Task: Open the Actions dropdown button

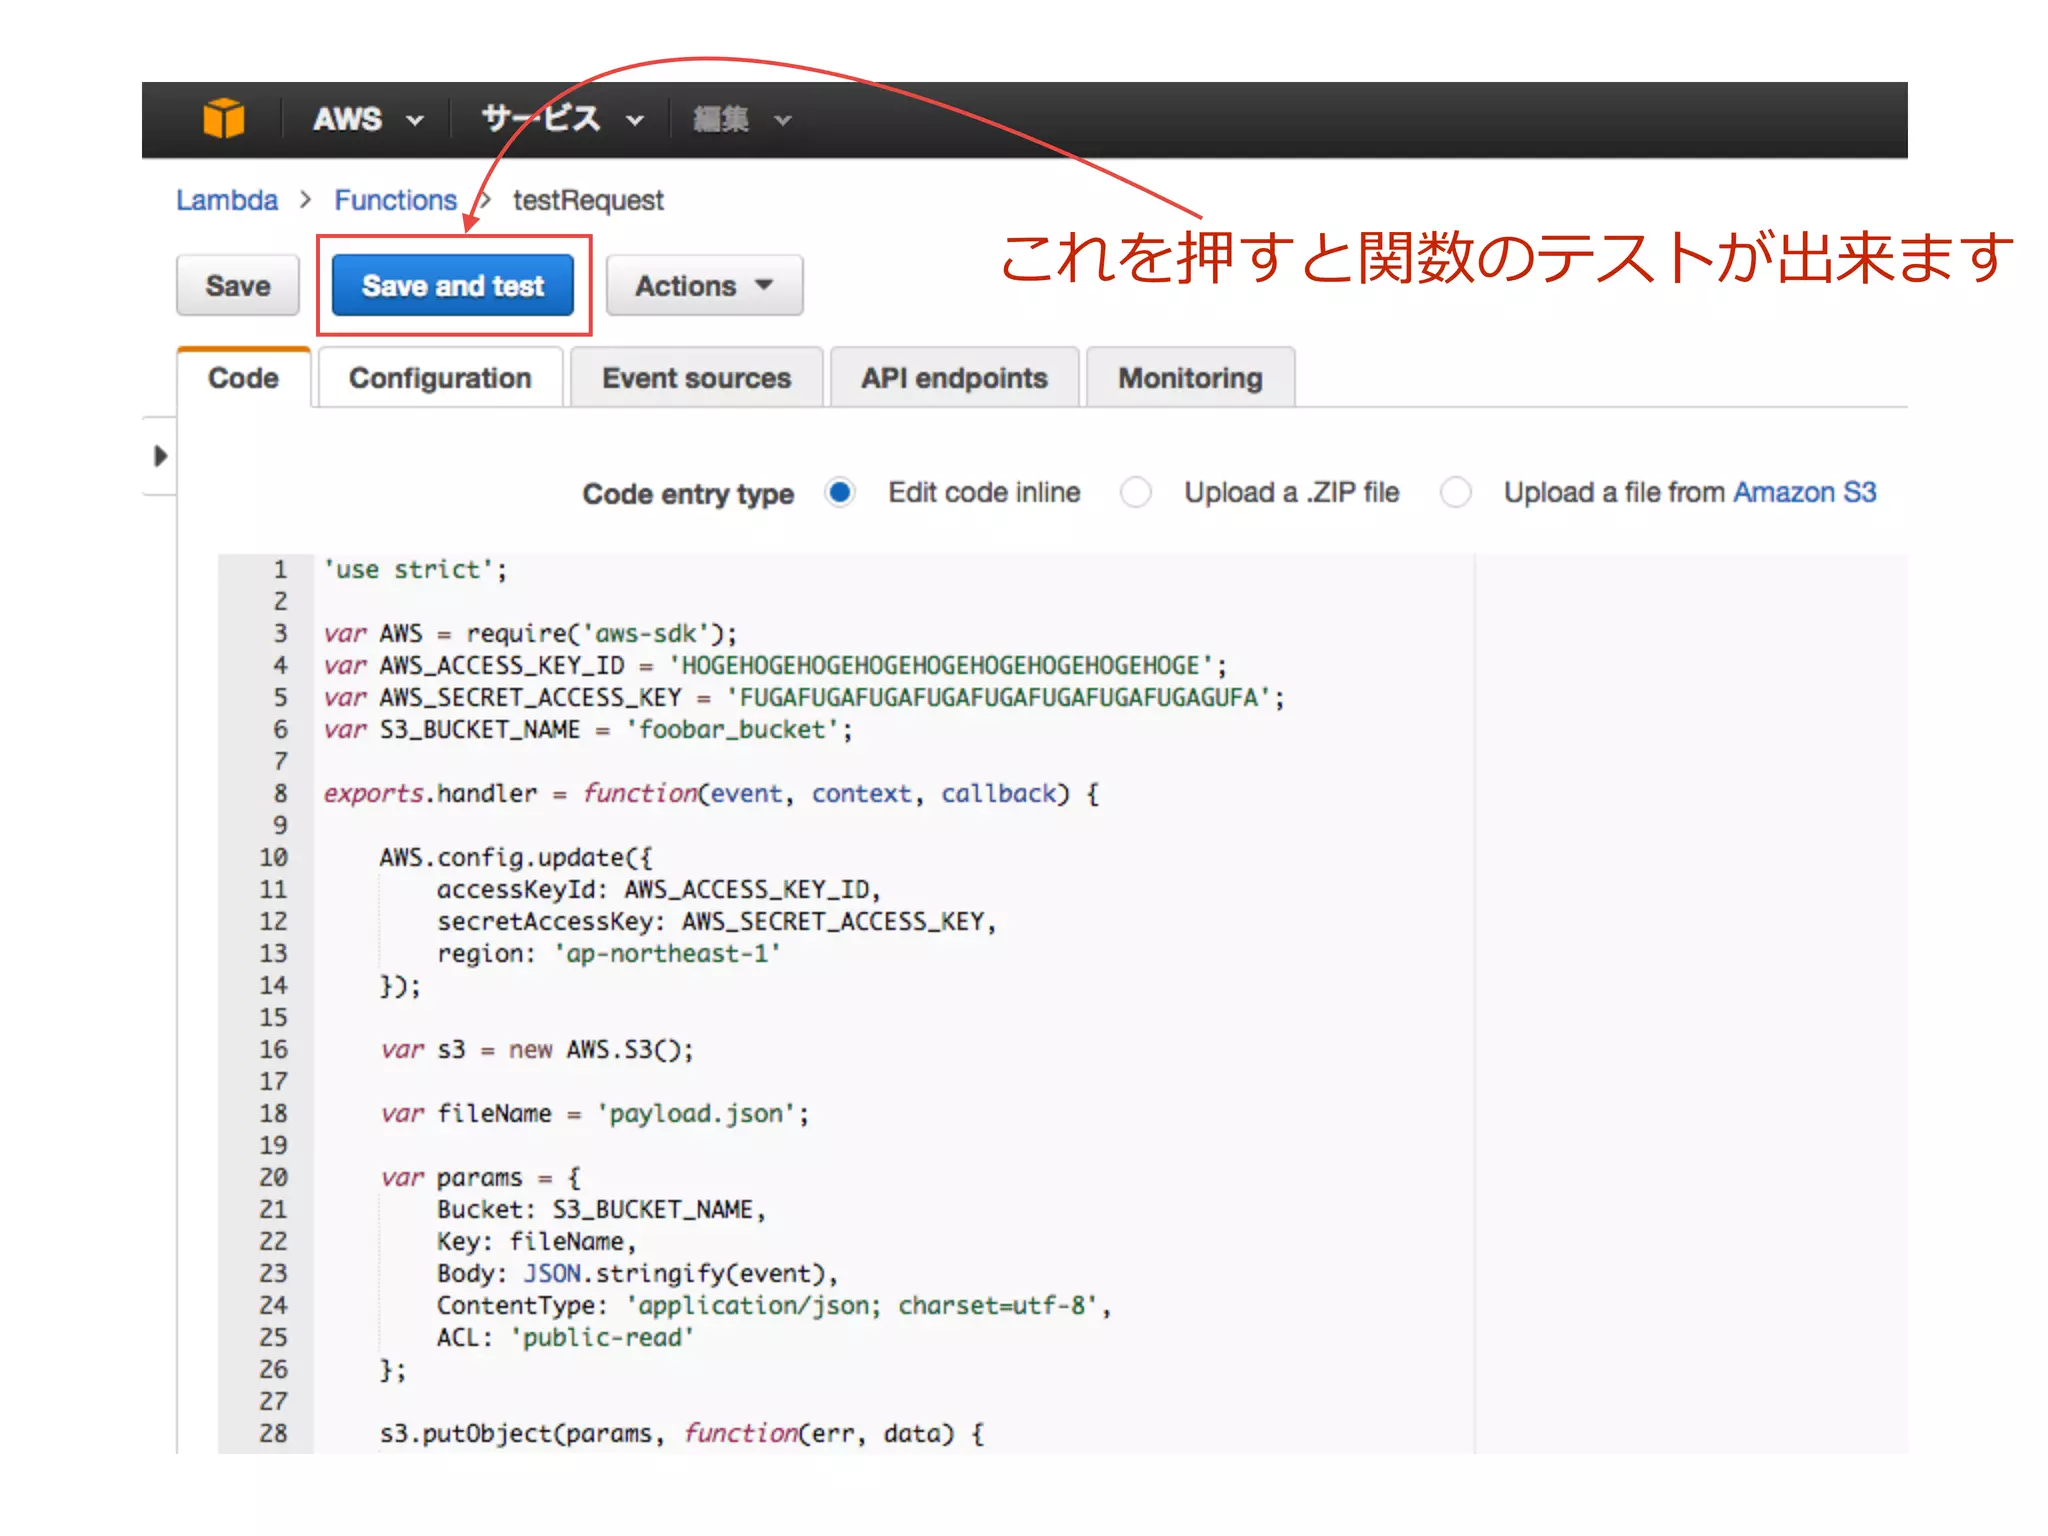Action: pos(704,286)
